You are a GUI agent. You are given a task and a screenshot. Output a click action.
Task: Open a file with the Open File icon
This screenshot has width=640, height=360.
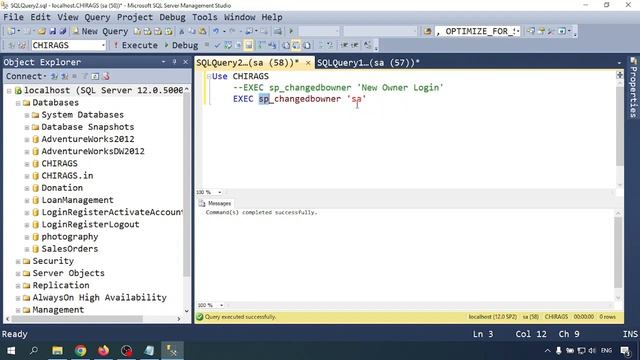tap(42, 31)
